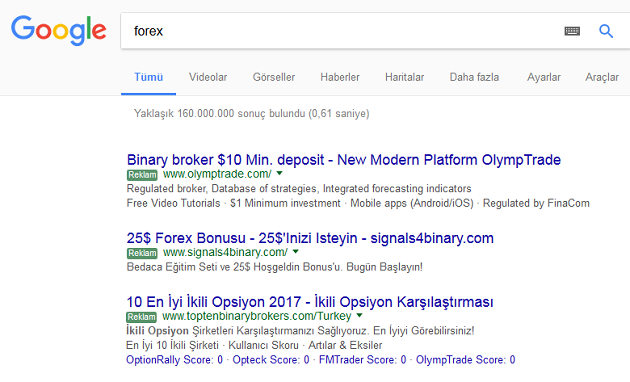Click the İkili Opsiyon Şirketleri Karşılaştırmanızı description
The image size is (630, 382).
300,331
